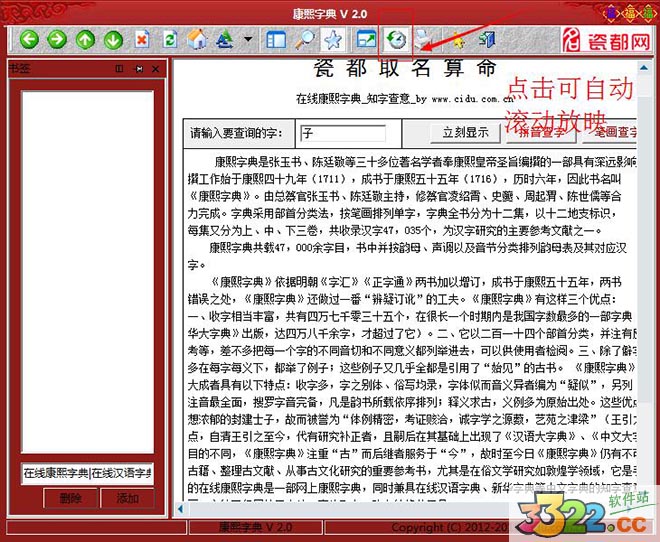This screenshot has width=660, height=542.
Task: Print the page with printer icon
Action: pos(424,40)
